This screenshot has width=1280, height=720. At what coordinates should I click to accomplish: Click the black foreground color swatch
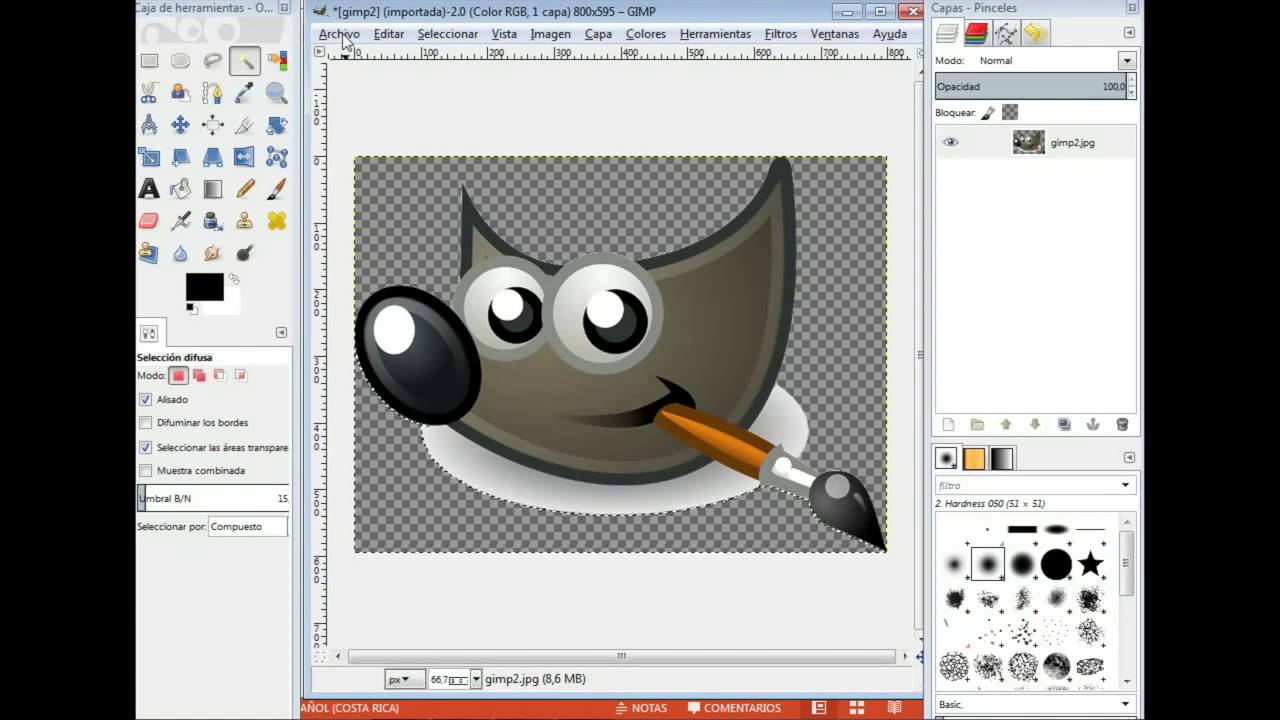coord(204,287)
